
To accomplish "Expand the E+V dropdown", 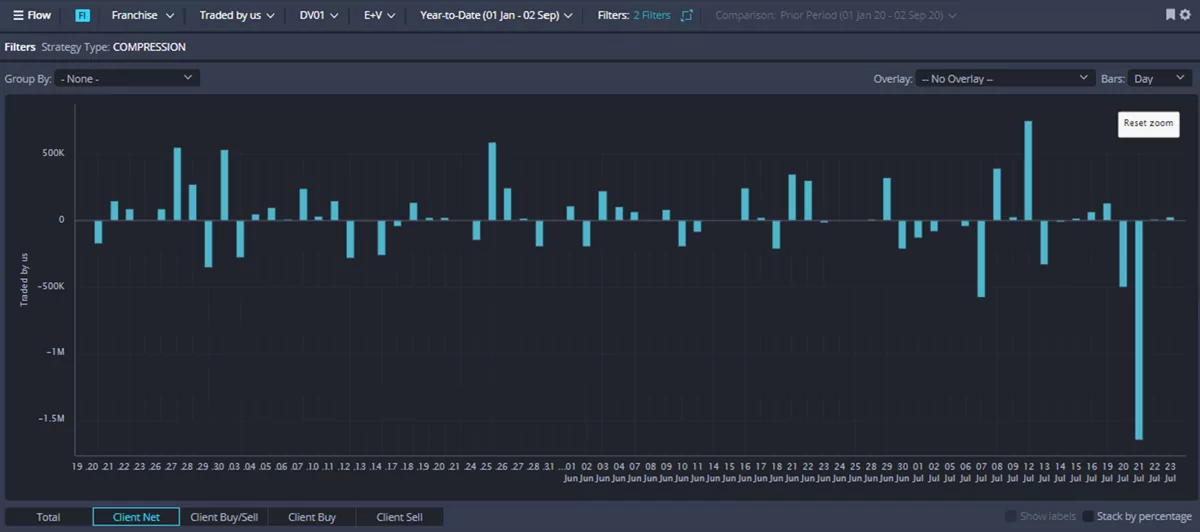I will tap(380, 16).
